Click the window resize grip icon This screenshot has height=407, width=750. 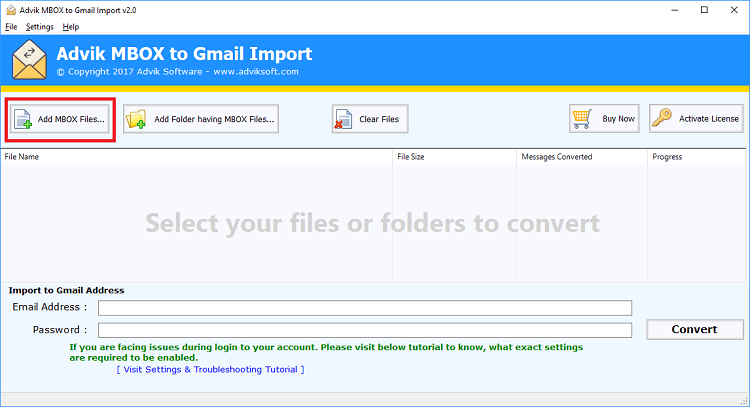[743, 401]
